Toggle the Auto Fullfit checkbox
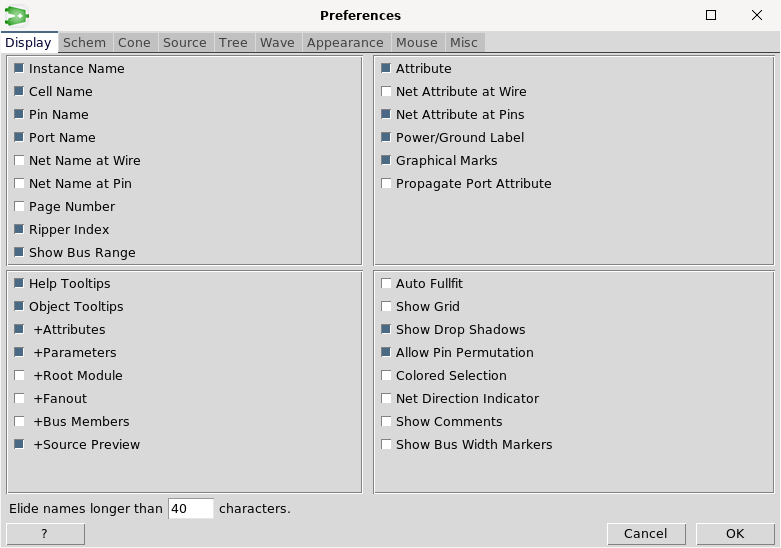The image size is (781, 548). [x=387, y=284]
